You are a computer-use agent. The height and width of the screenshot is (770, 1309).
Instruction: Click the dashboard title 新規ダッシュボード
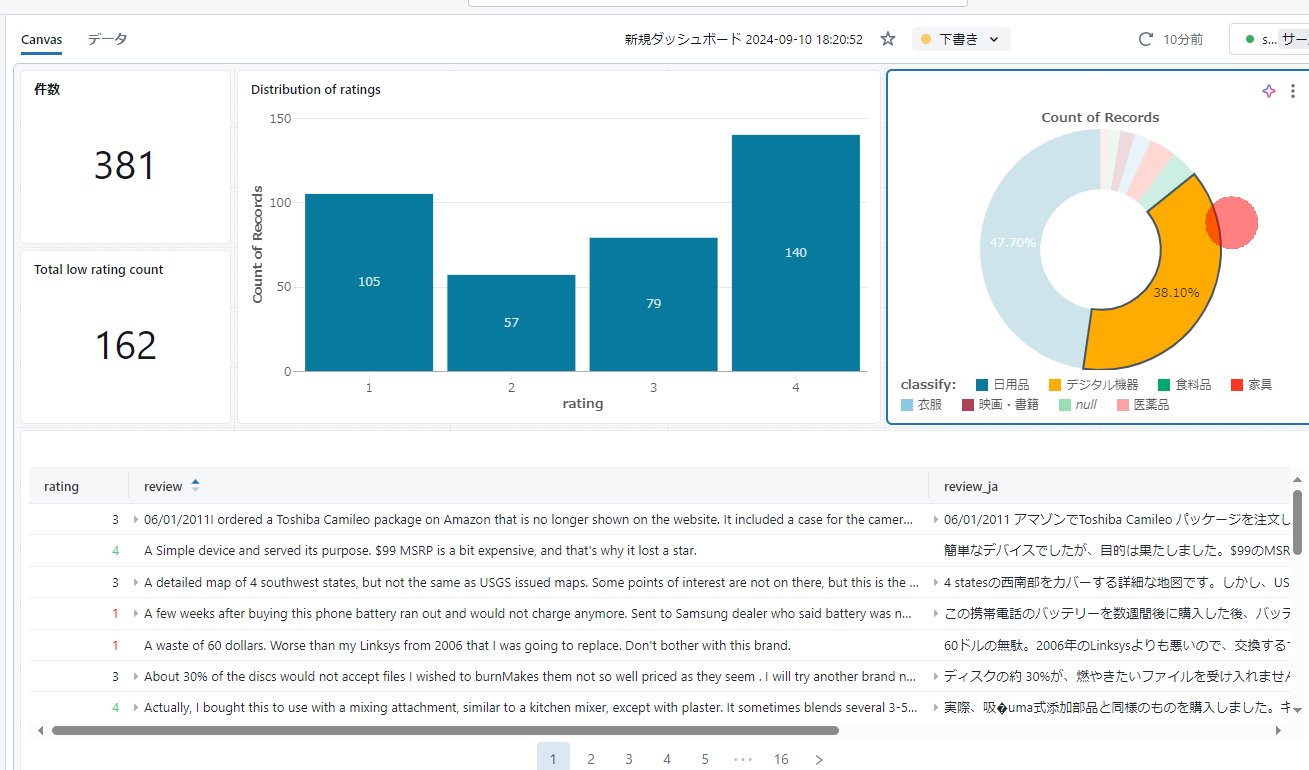click(743, 39)
